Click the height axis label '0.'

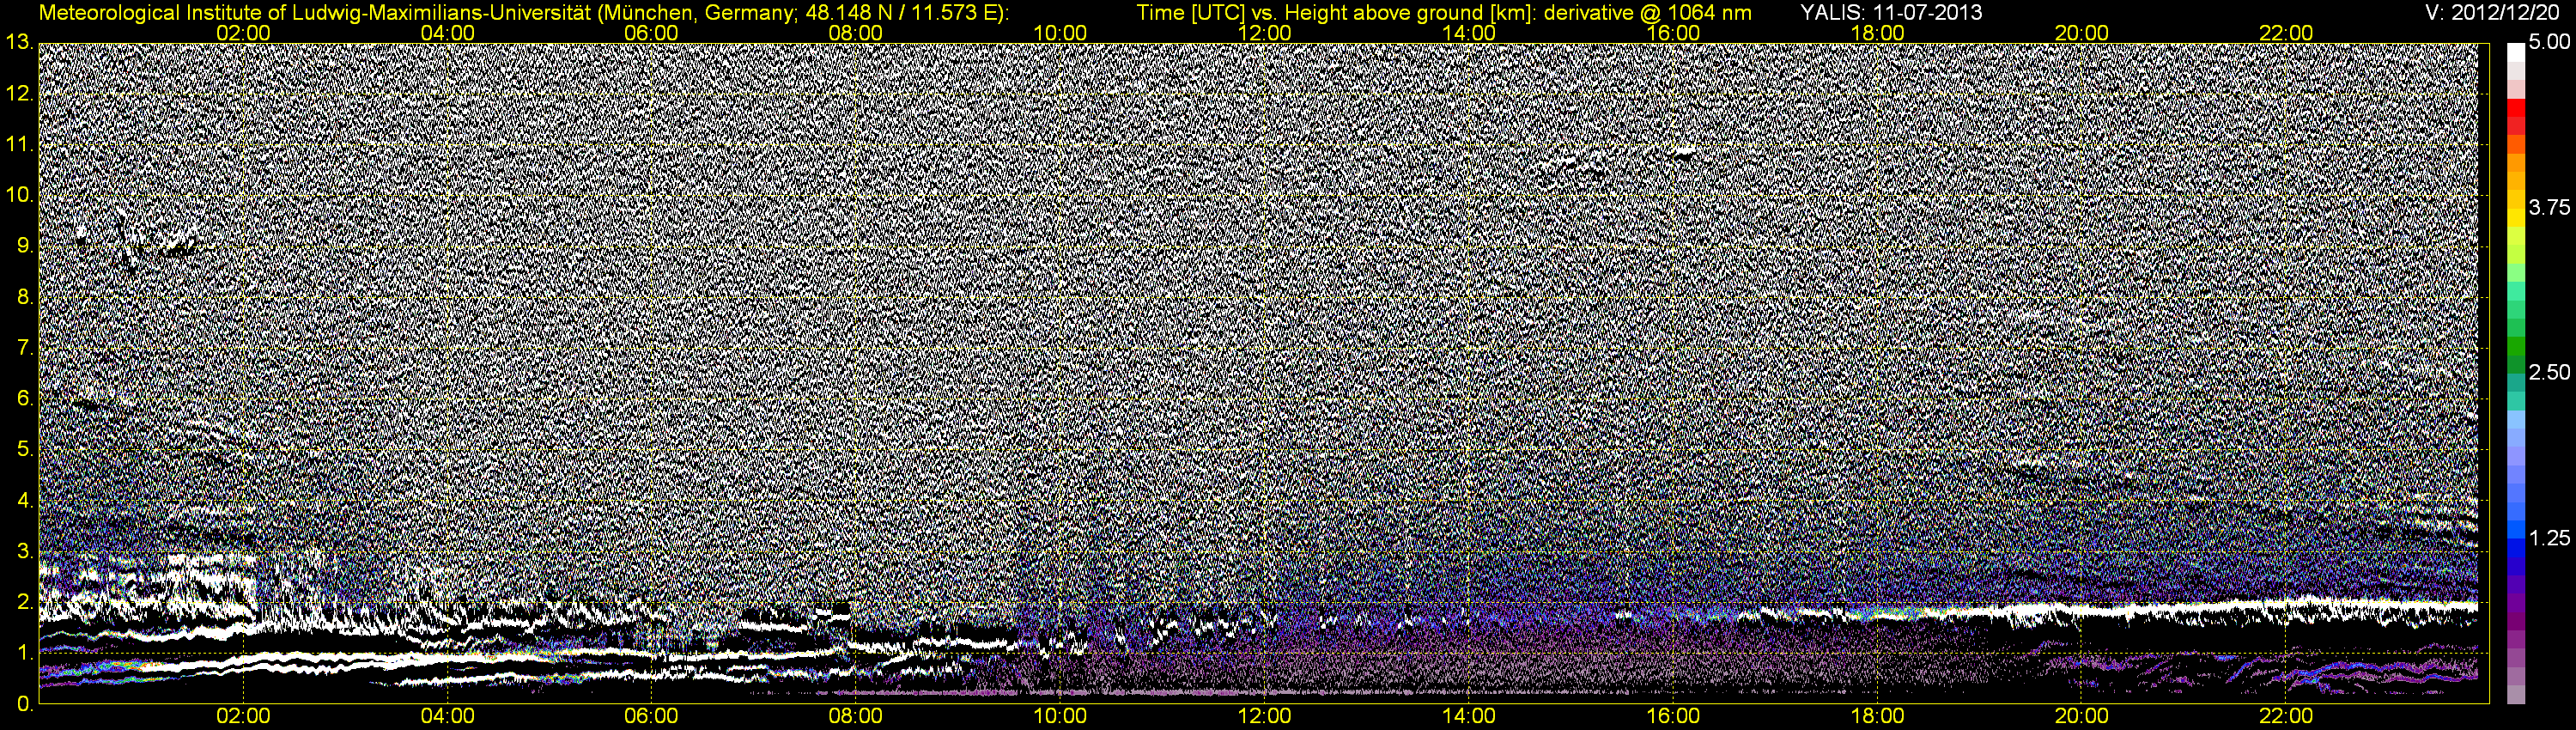point(24,704)
